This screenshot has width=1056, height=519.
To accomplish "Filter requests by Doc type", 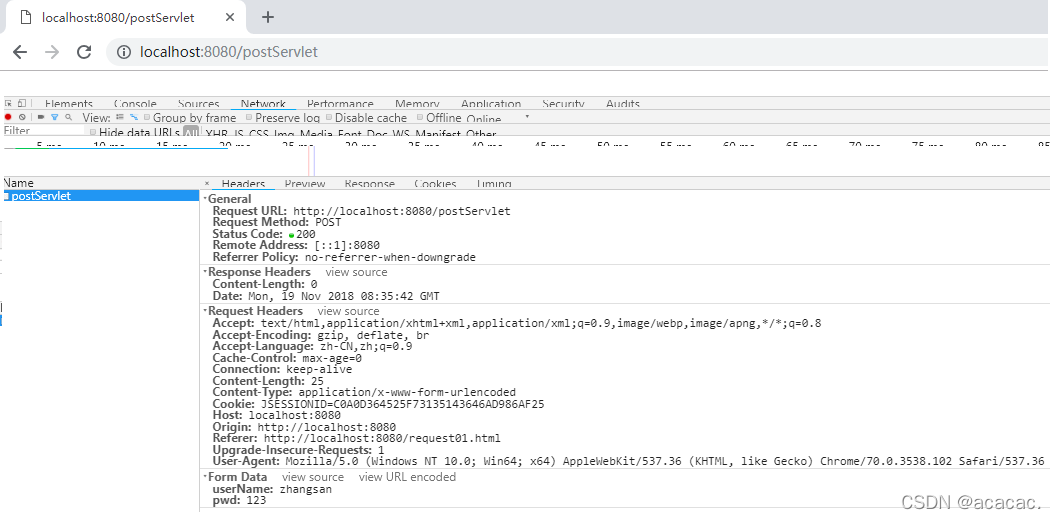I will coord(378,133).
